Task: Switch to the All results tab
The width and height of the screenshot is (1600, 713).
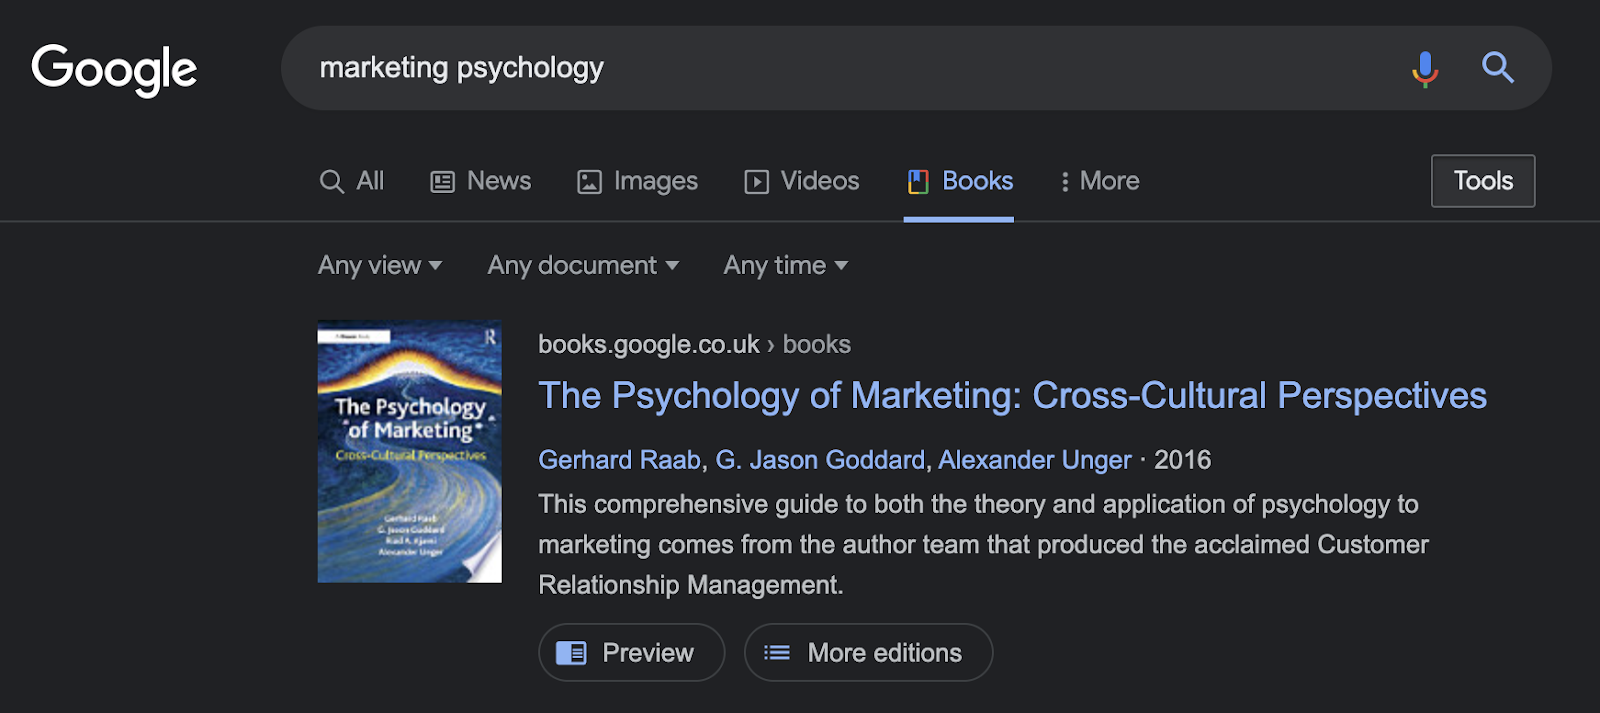Action: (352, 181)
